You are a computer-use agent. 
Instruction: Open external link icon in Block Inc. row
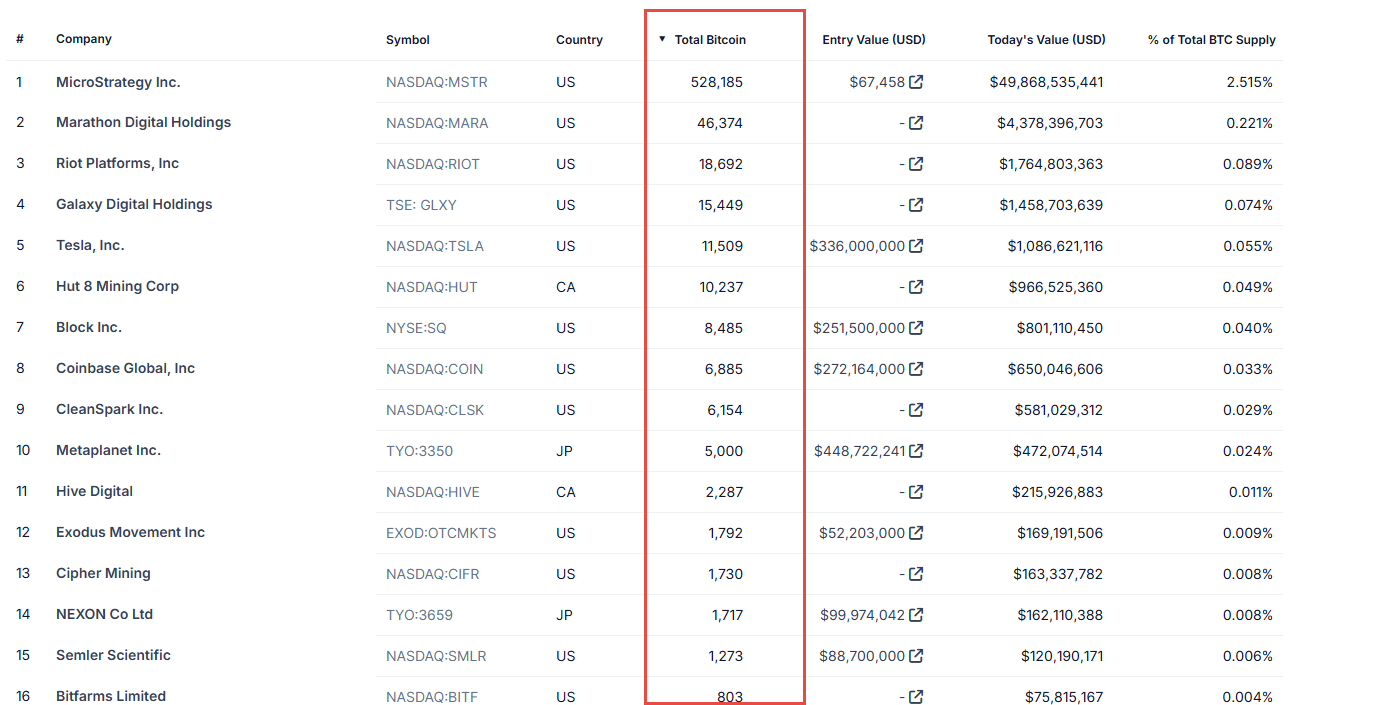(x=916, y=328)
